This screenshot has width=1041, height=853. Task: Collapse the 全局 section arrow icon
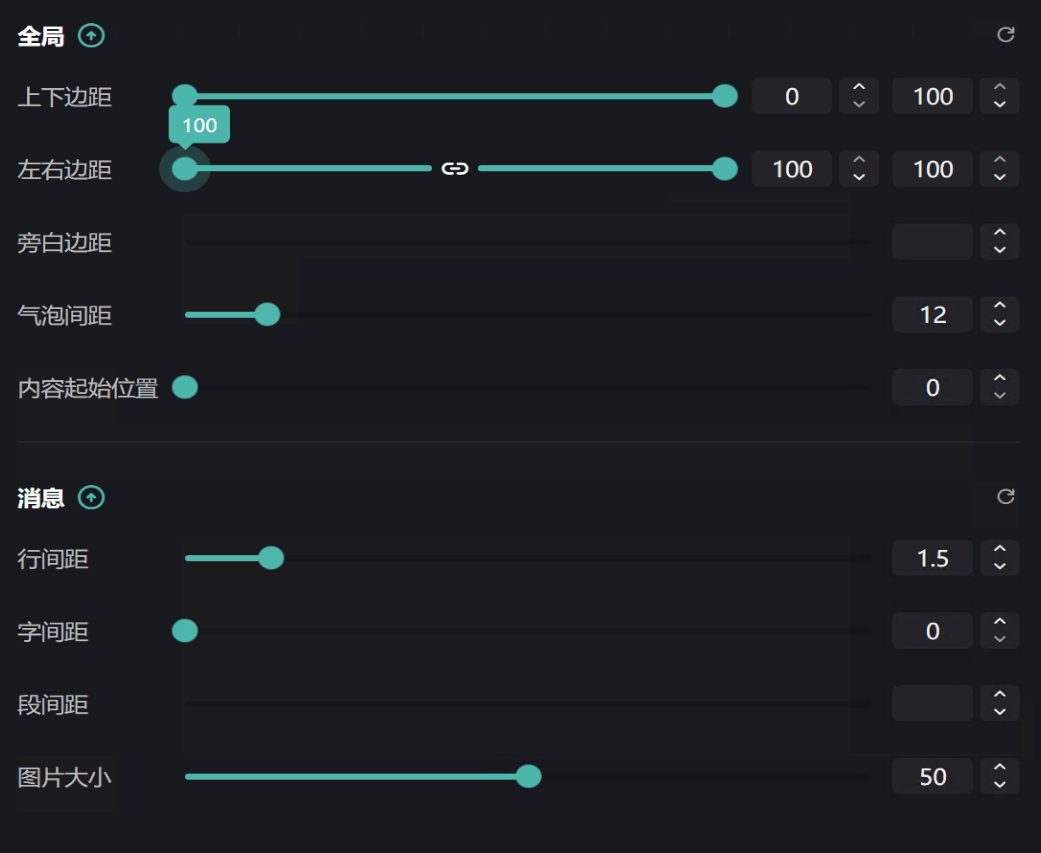pyautogui.click(x=91, y=37)
